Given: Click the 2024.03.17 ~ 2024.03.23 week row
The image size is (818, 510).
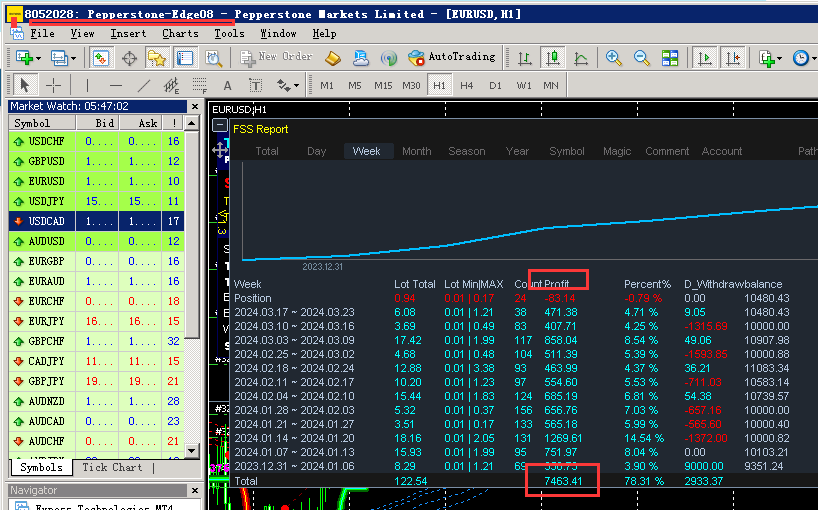Looking at the screenshot, I should pos(511,312).
